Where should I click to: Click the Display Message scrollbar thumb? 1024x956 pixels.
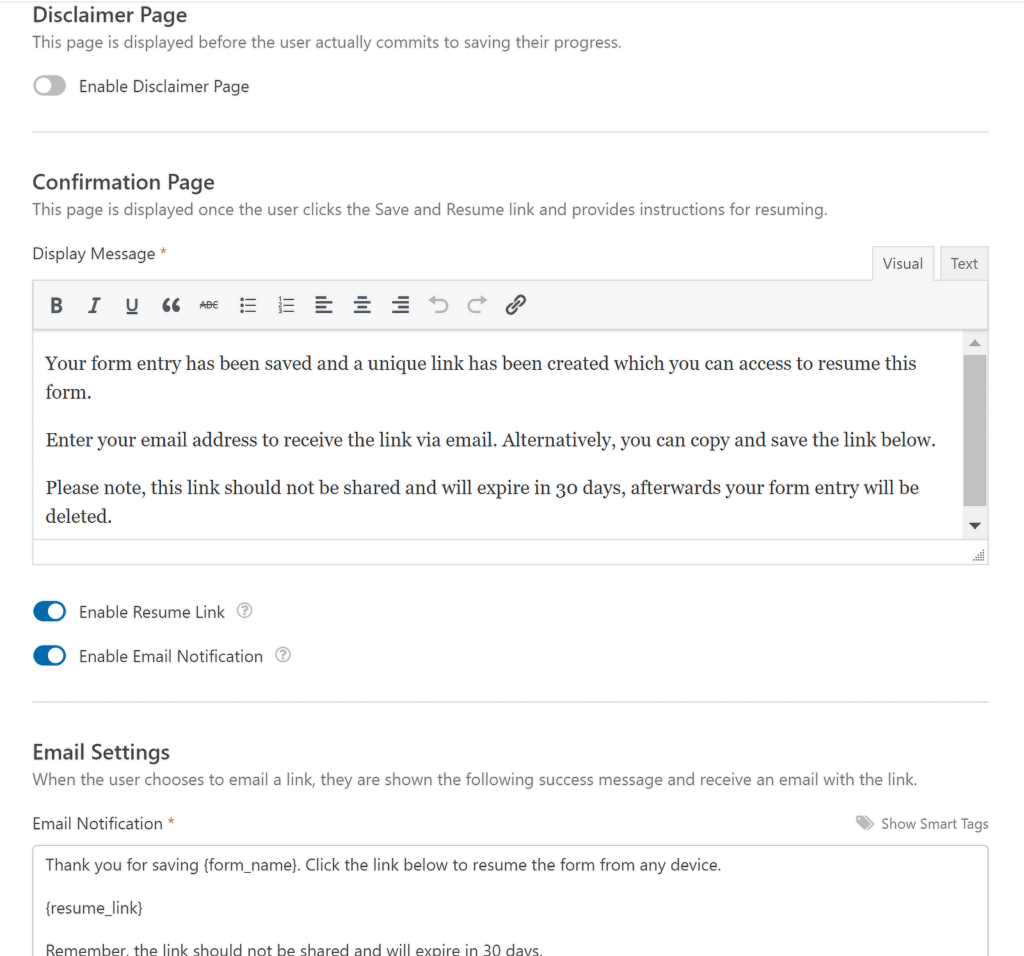[x=975, y=431]
